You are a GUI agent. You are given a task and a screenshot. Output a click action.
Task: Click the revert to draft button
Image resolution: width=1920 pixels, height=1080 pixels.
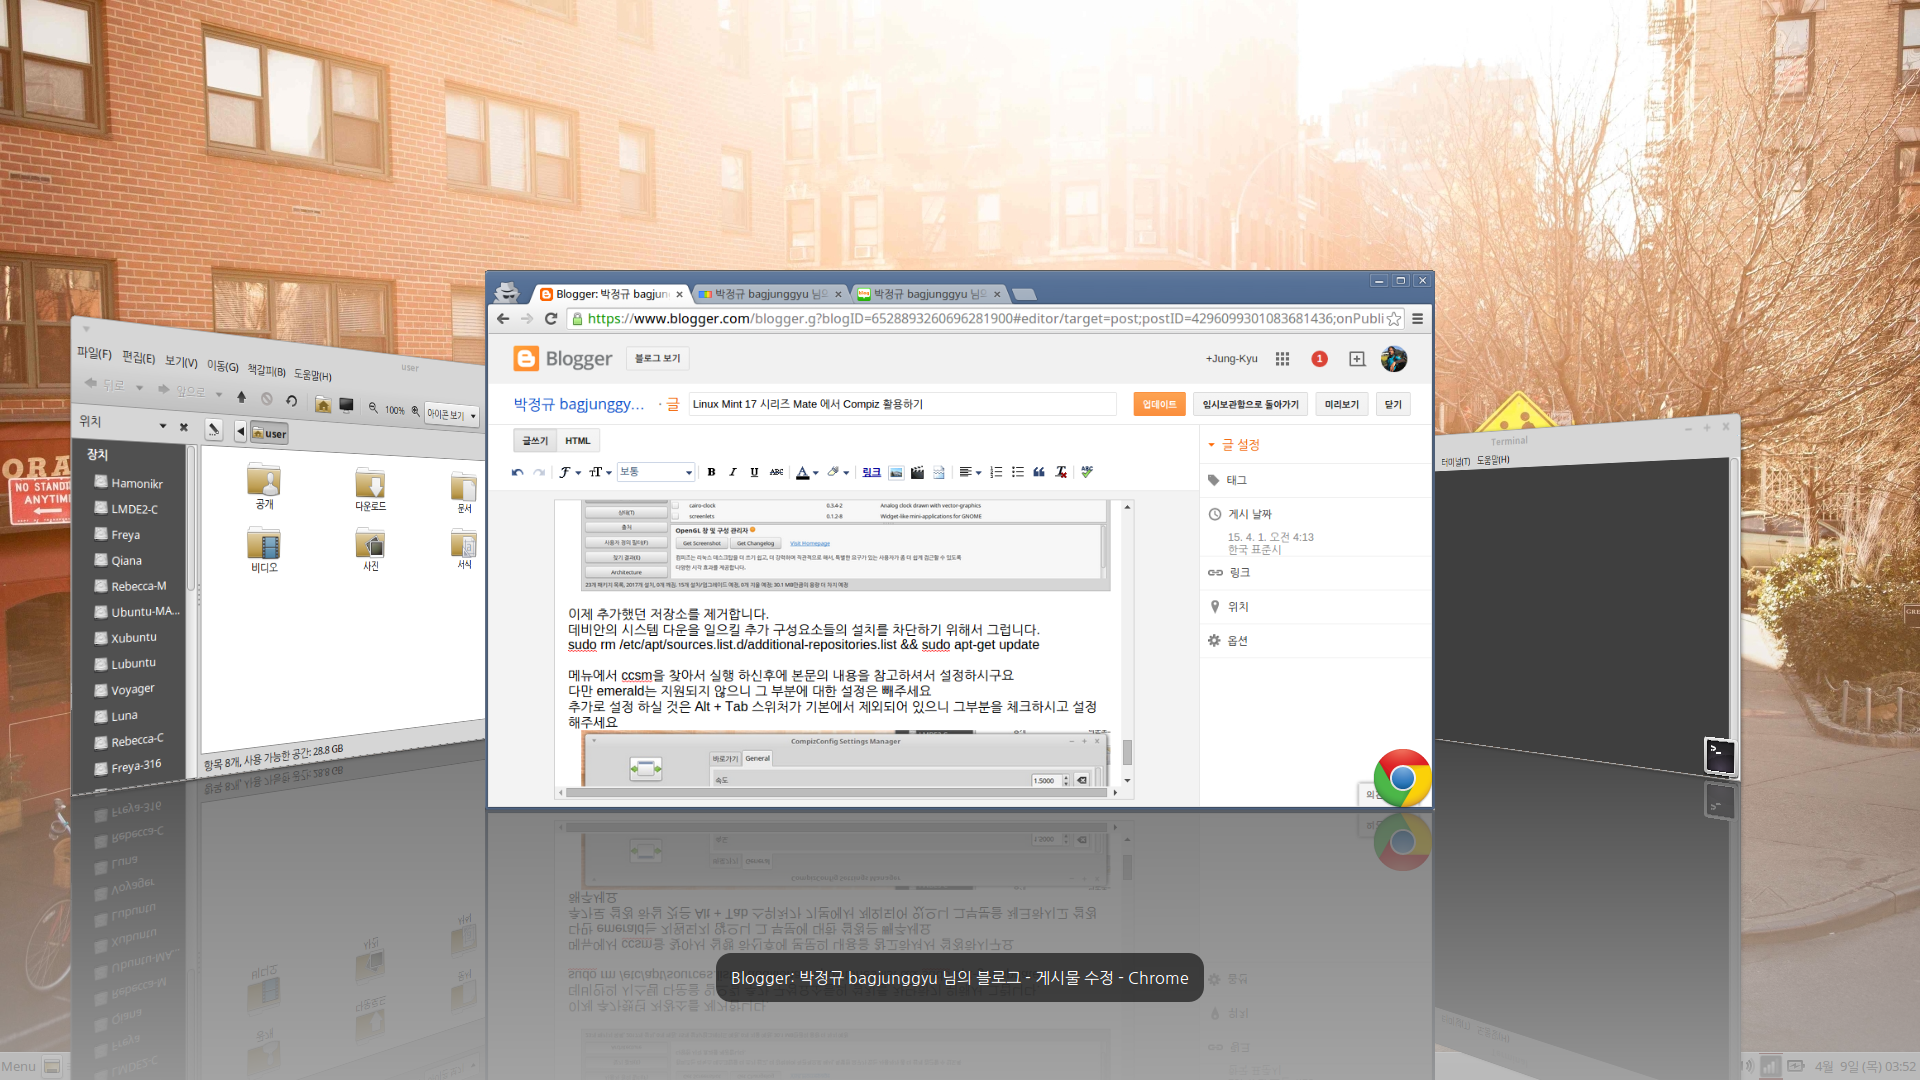coord(1250,404)
